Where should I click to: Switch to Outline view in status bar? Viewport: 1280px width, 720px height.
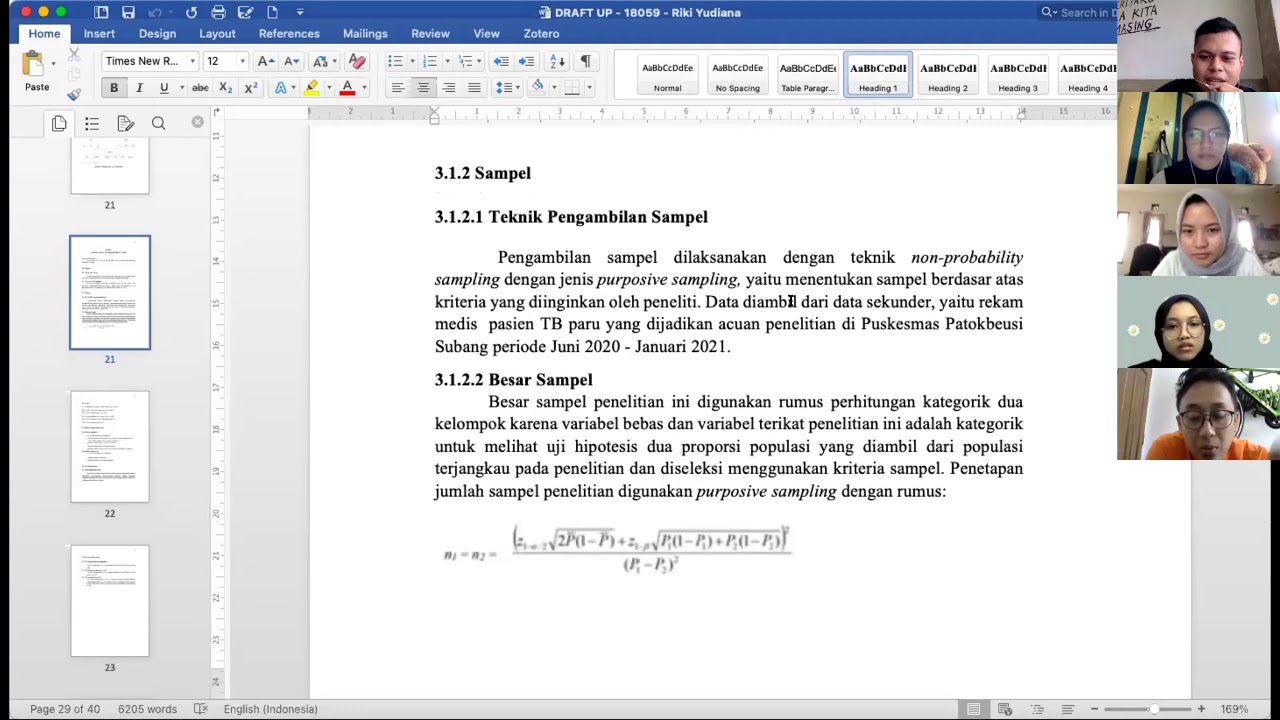pos(1037,709)
